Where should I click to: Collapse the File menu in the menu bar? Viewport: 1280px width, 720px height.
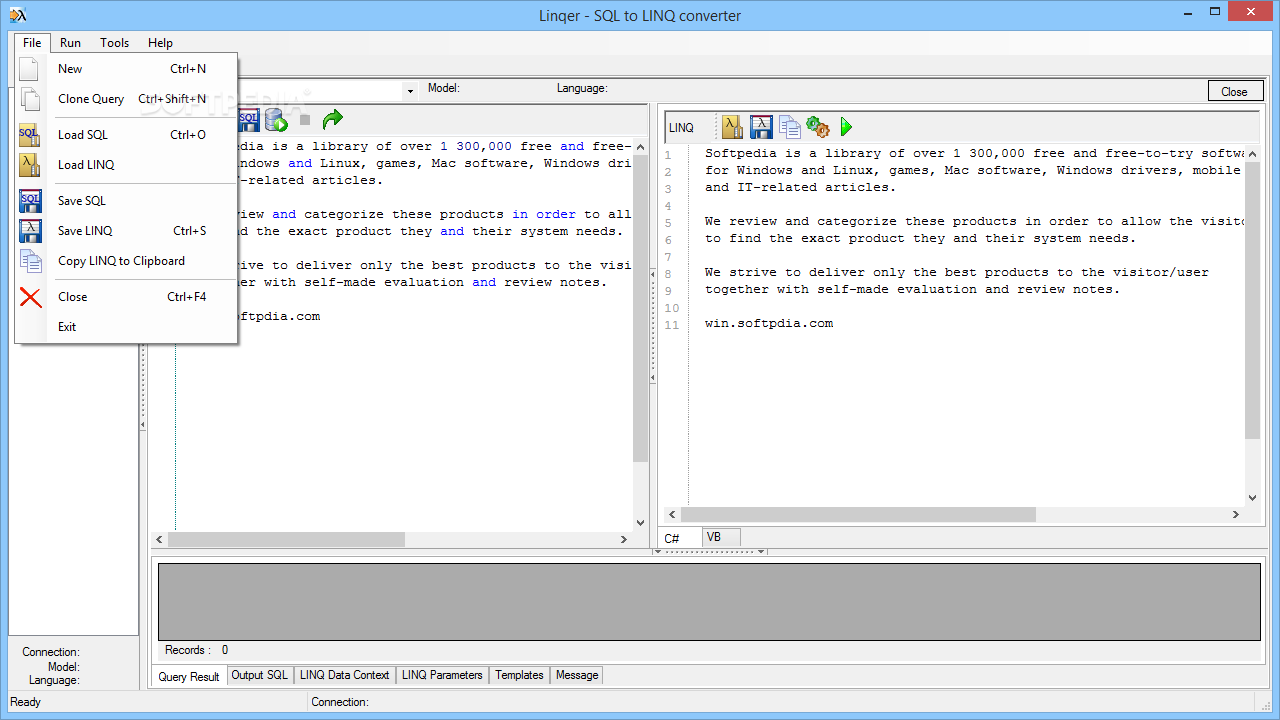[32, 43]
